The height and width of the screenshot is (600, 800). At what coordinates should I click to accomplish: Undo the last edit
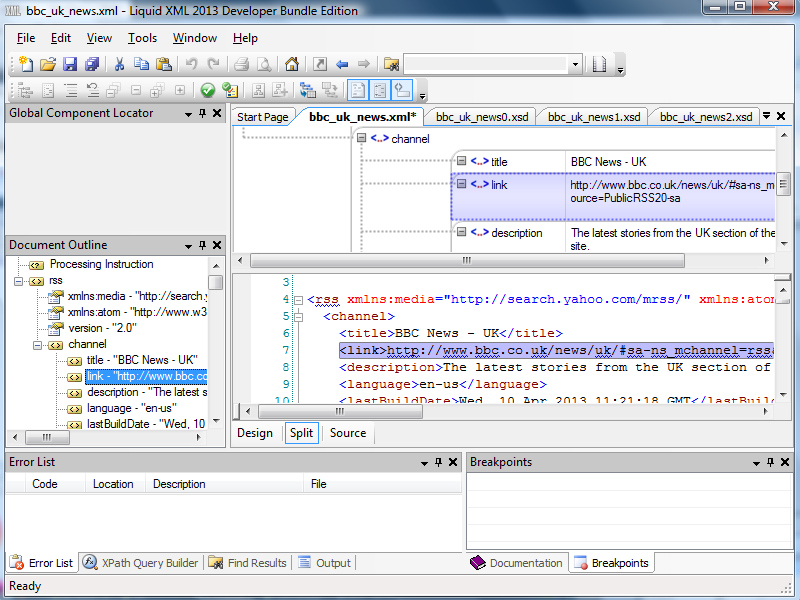(x=191, y=64)
